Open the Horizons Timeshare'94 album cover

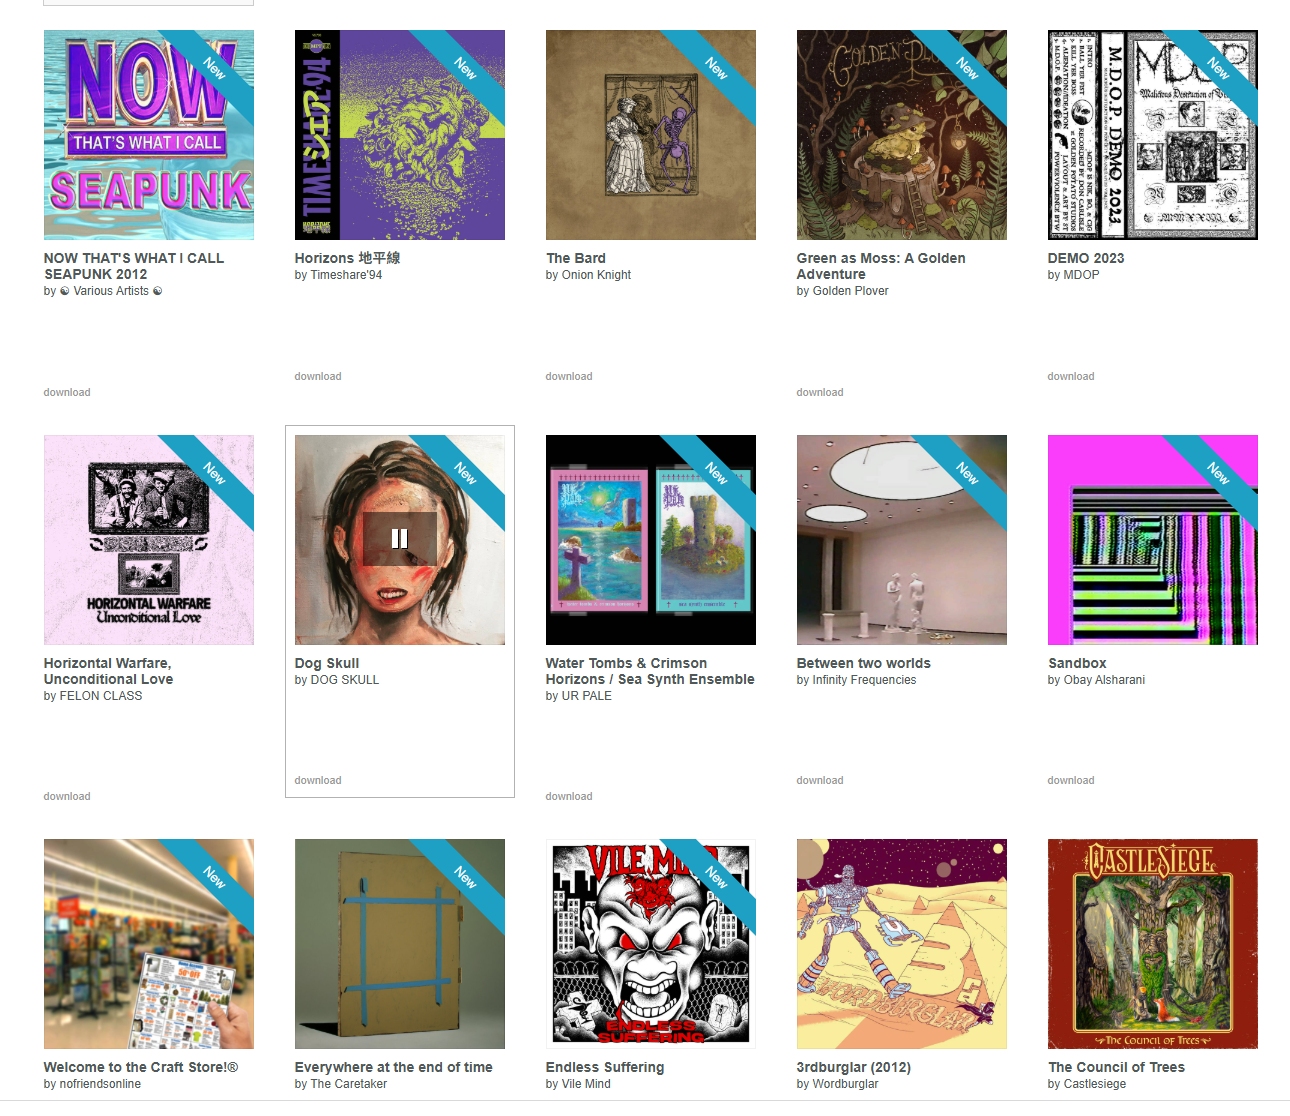tap(400, 135)
